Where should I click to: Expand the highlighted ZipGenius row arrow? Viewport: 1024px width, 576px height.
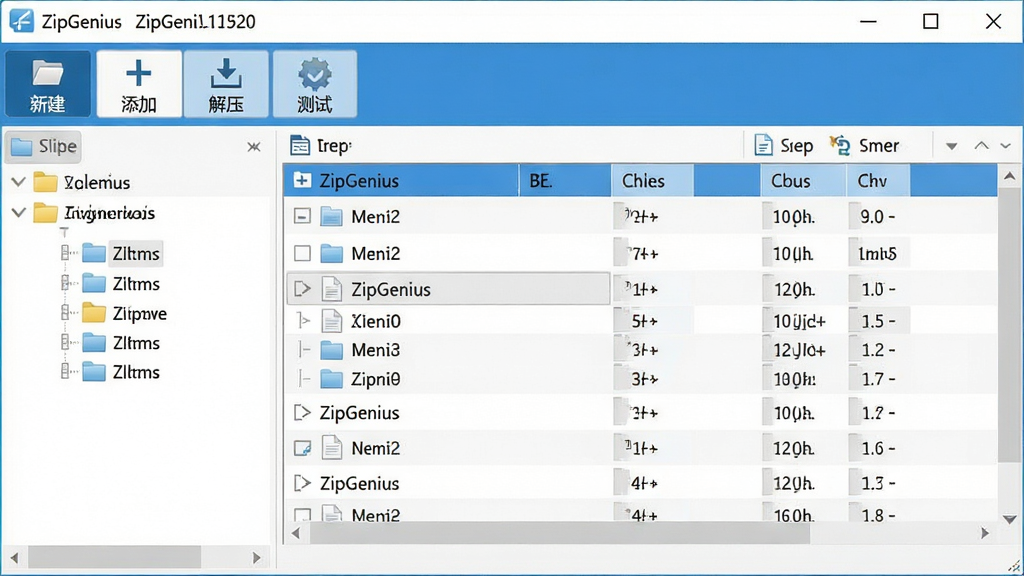(x=302, y=289)
